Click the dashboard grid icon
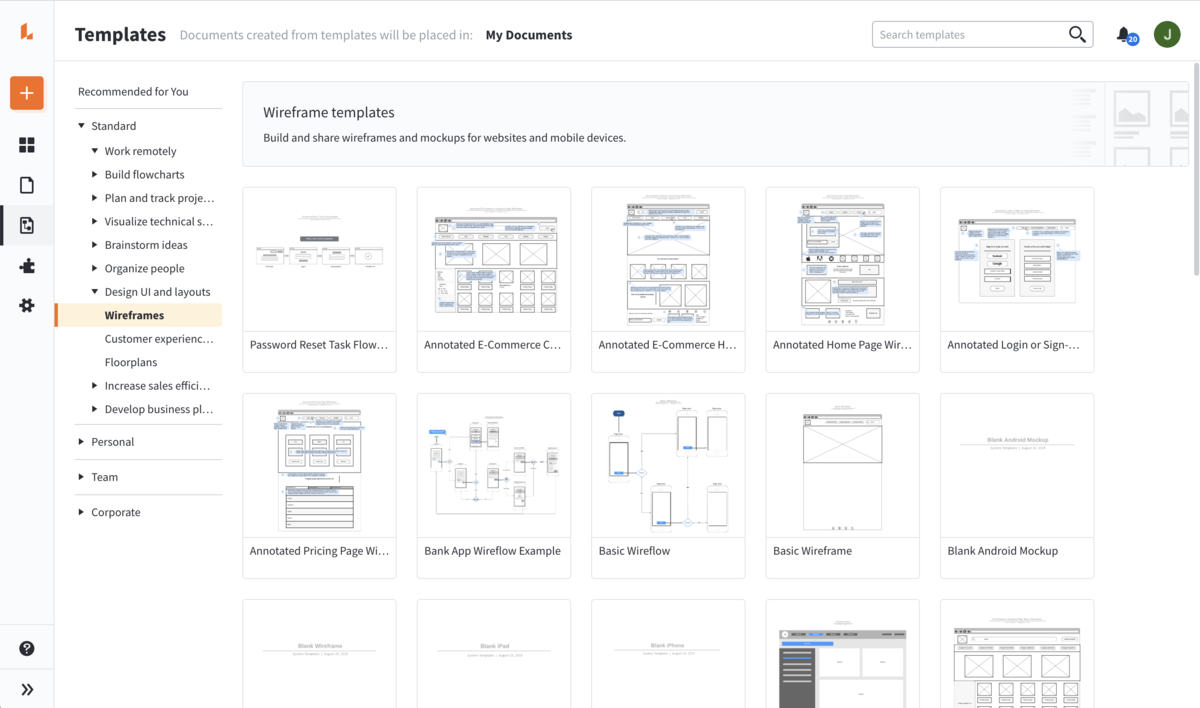1200x708 pixels. [26, 144]
